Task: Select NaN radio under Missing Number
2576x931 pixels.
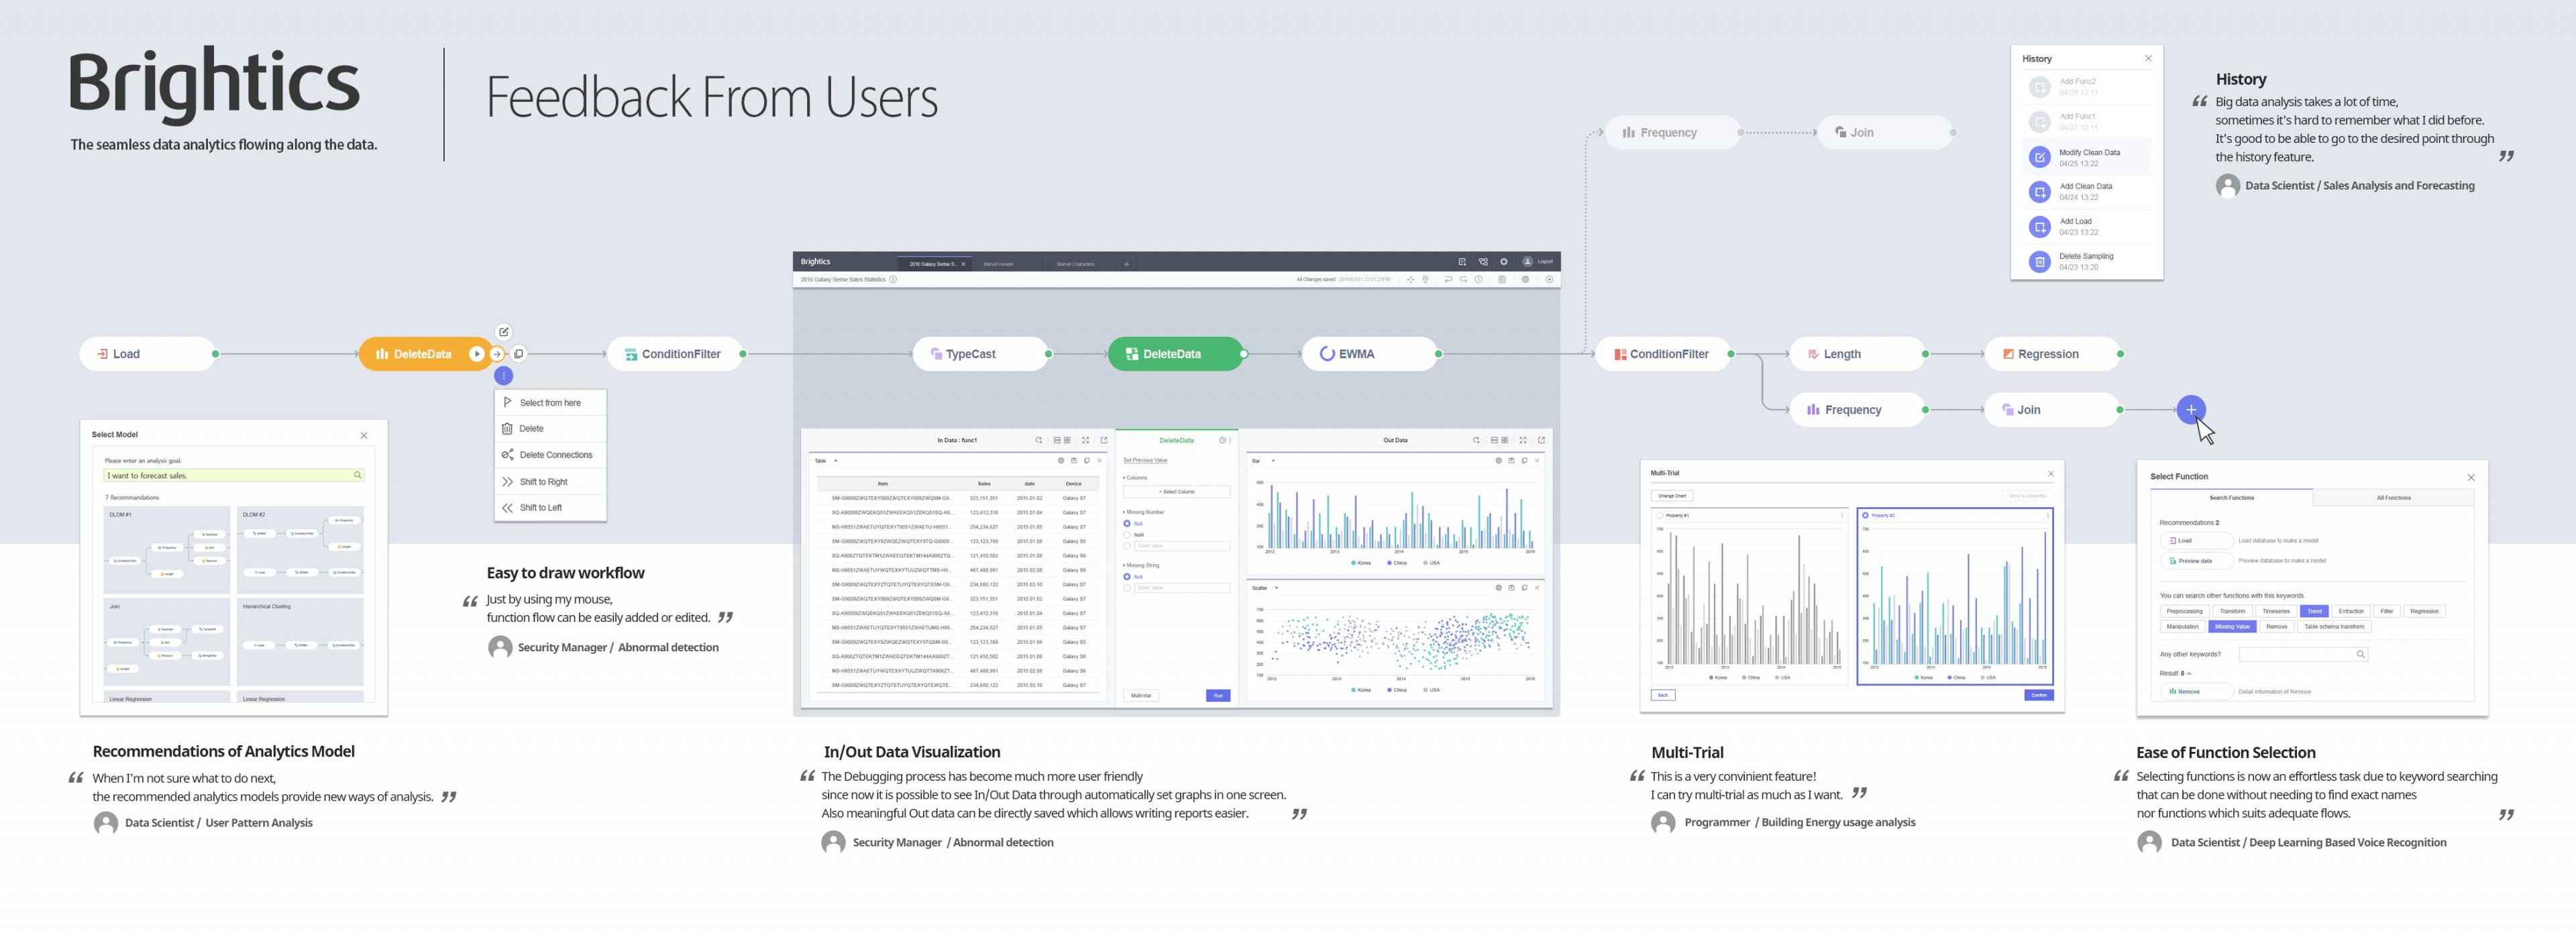Action: 1127,535
